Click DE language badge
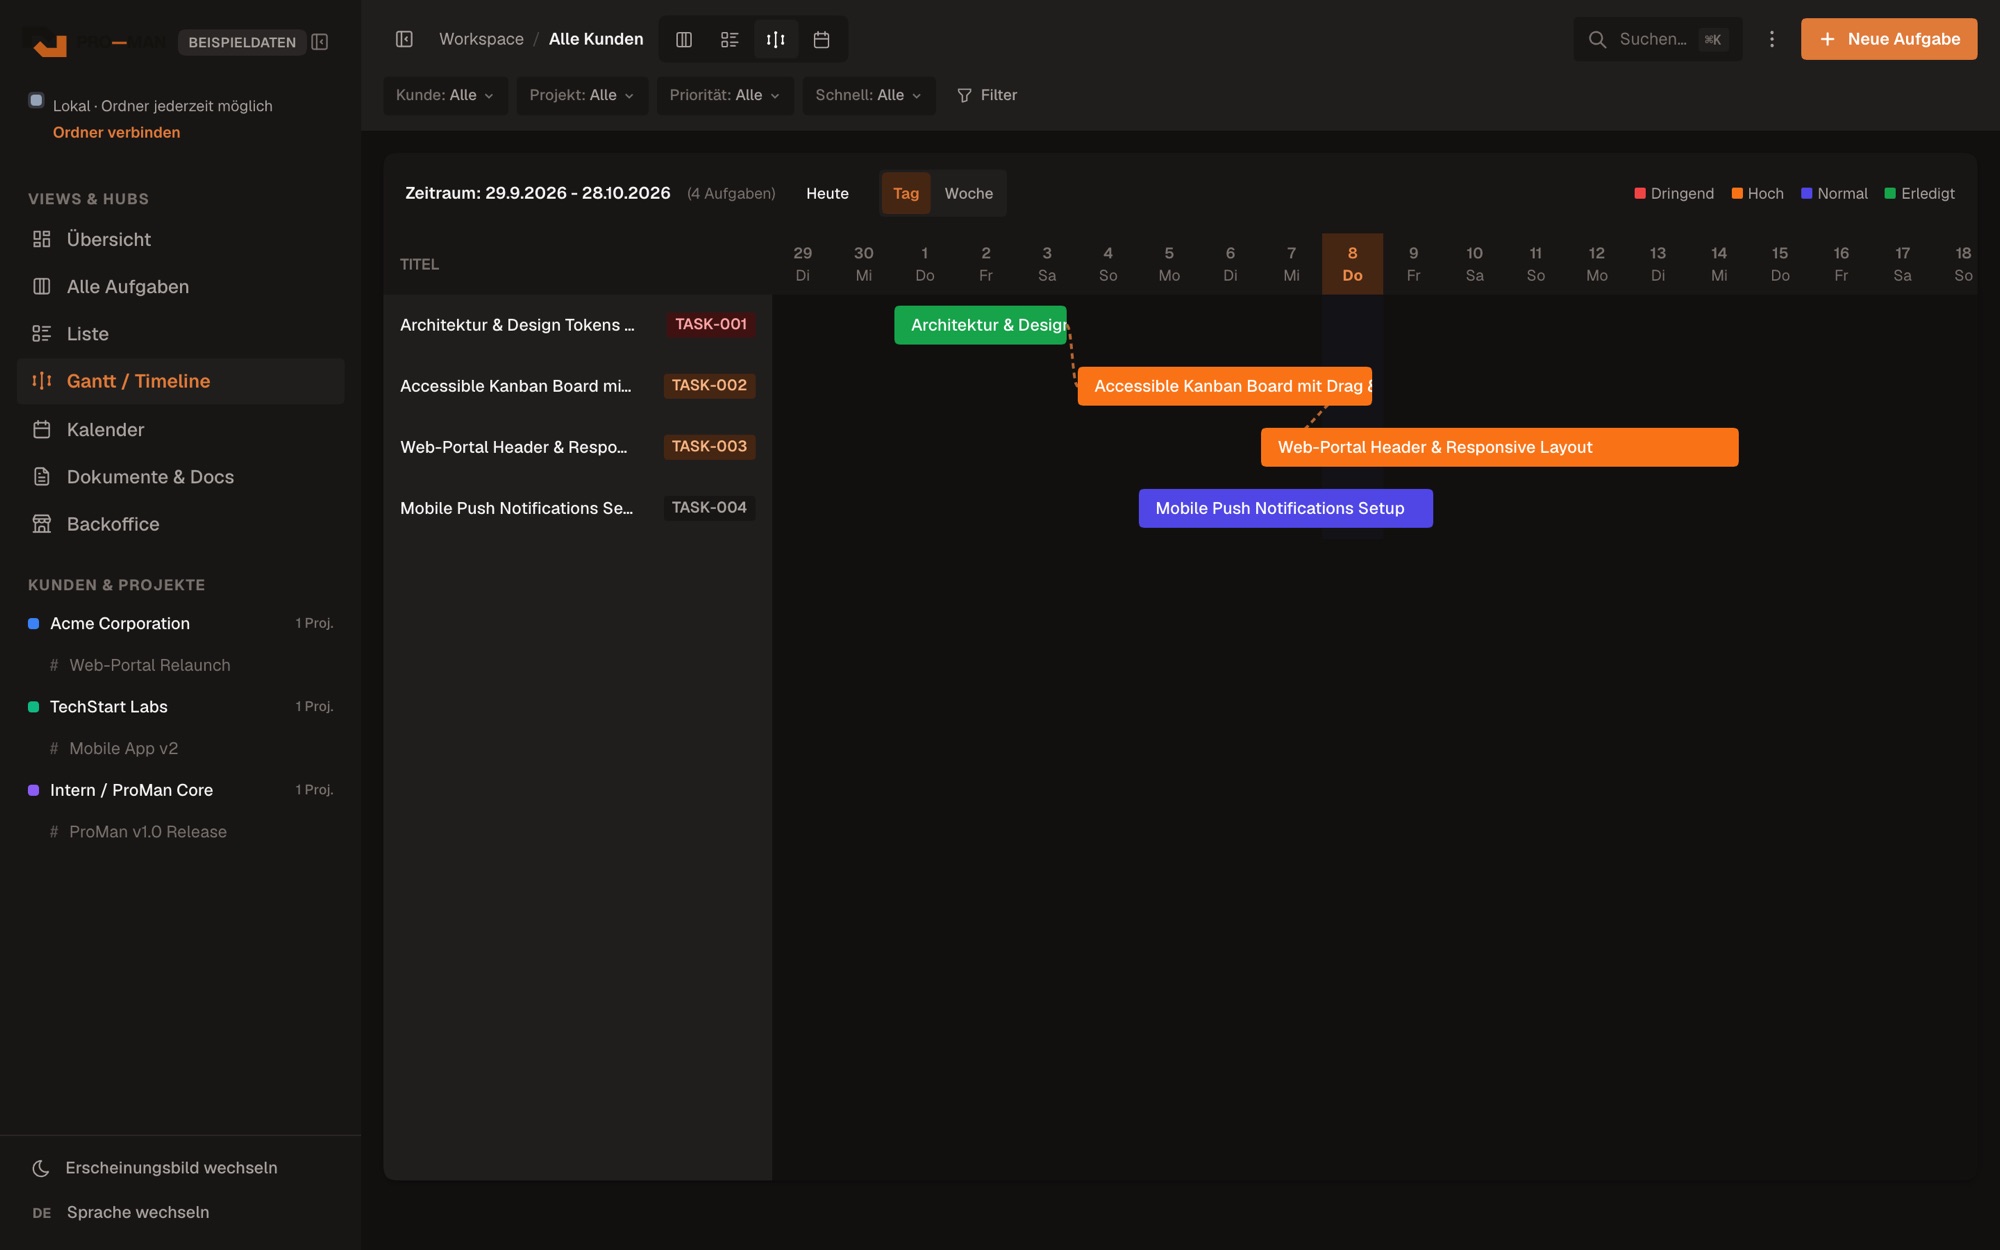Screen dimensions: 2000x1250 (x=42, y=1213)
